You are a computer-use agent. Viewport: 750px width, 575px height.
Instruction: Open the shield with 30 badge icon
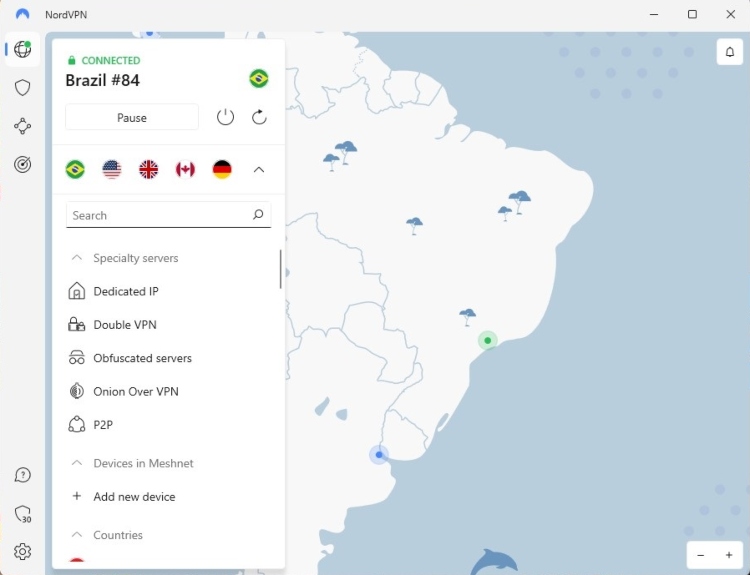[22, 515]
